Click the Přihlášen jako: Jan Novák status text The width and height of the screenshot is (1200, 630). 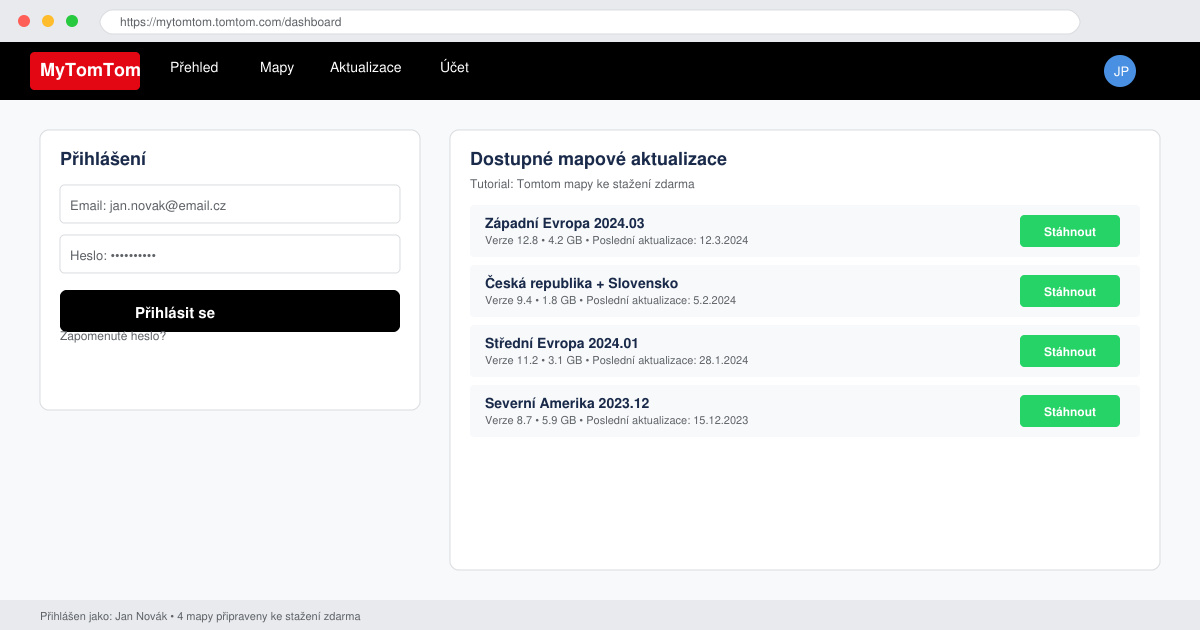[x=200, y=616]
